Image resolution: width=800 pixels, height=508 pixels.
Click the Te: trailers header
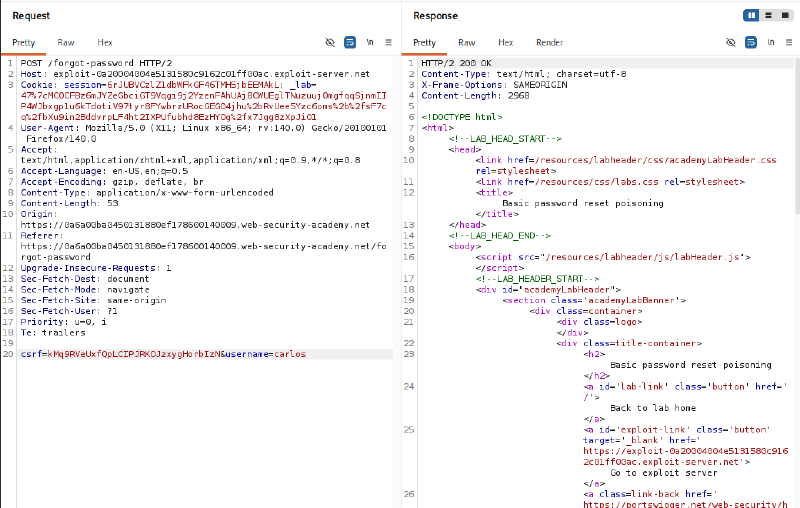(x=53, y=333)
